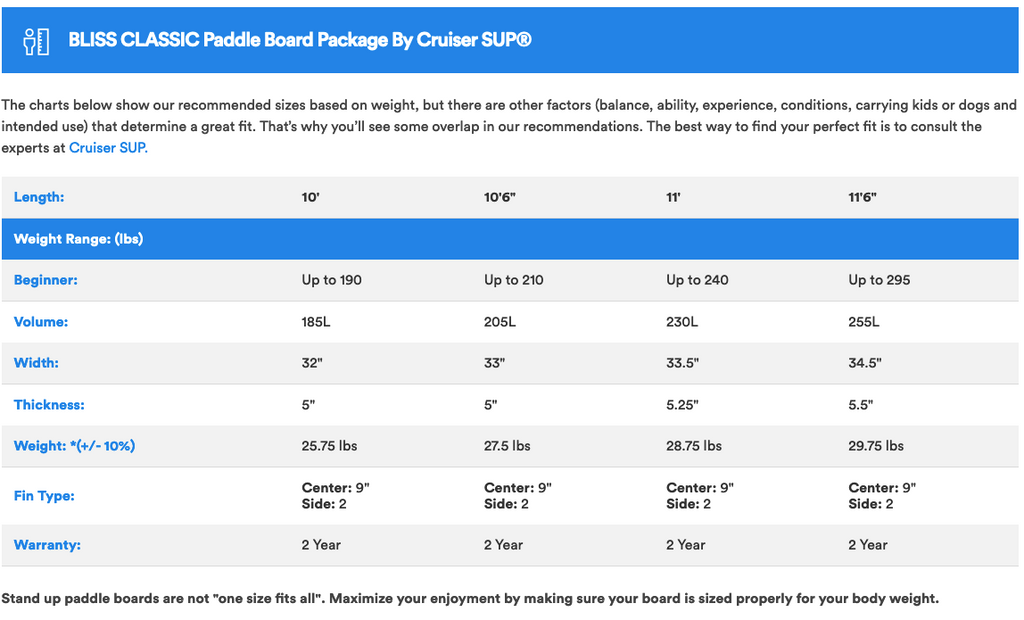Image resolution: width=1024 pixels, height=620 pixels.
Task: Select the 11'6" length column header
Action: [x=862, y=197]
